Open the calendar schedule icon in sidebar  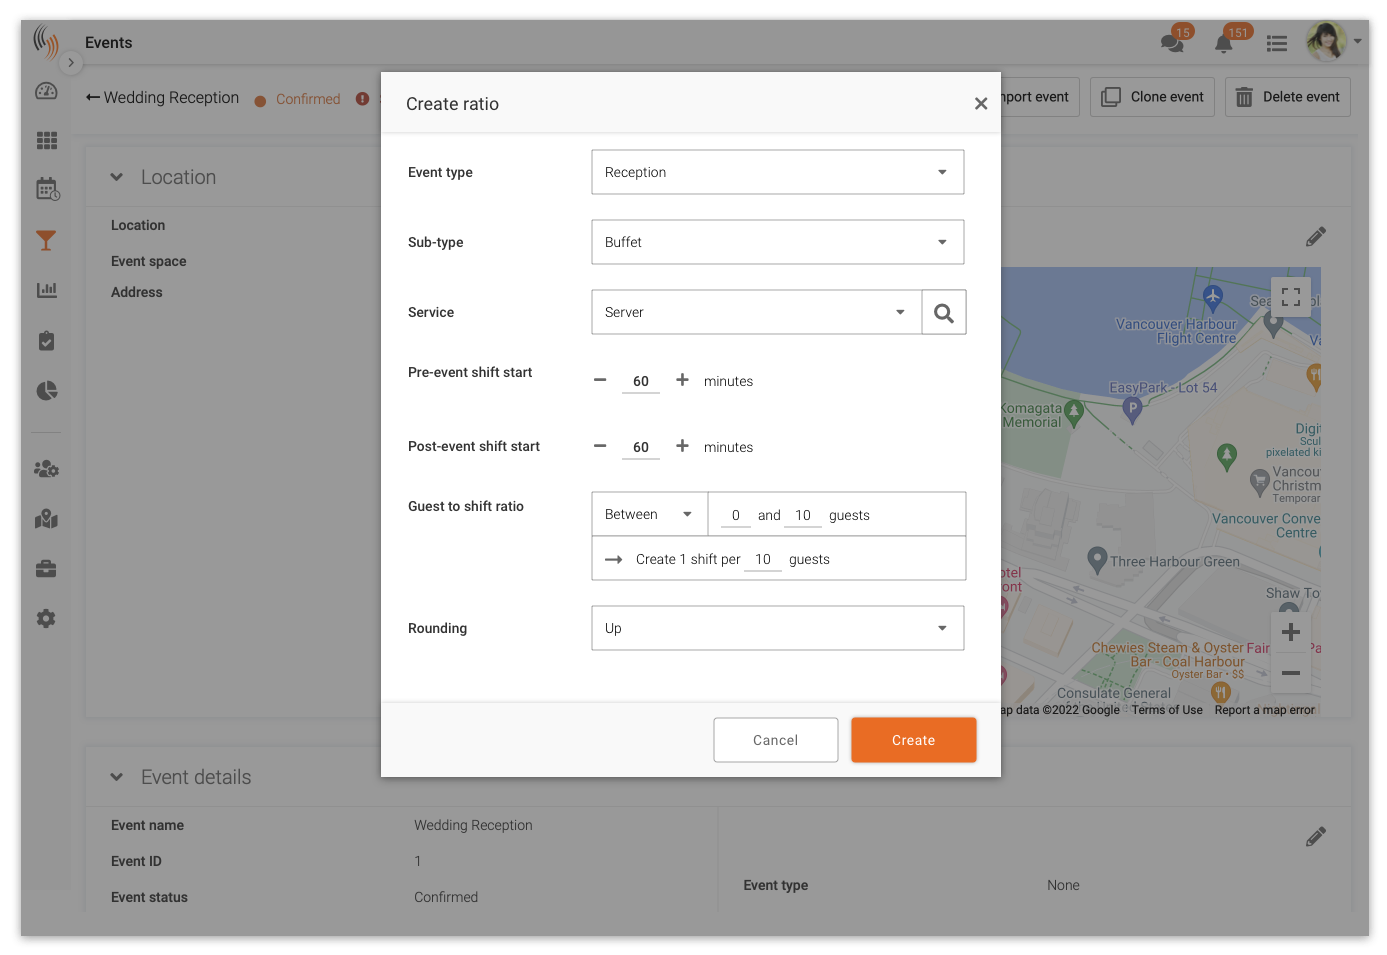tap(47, 189)
